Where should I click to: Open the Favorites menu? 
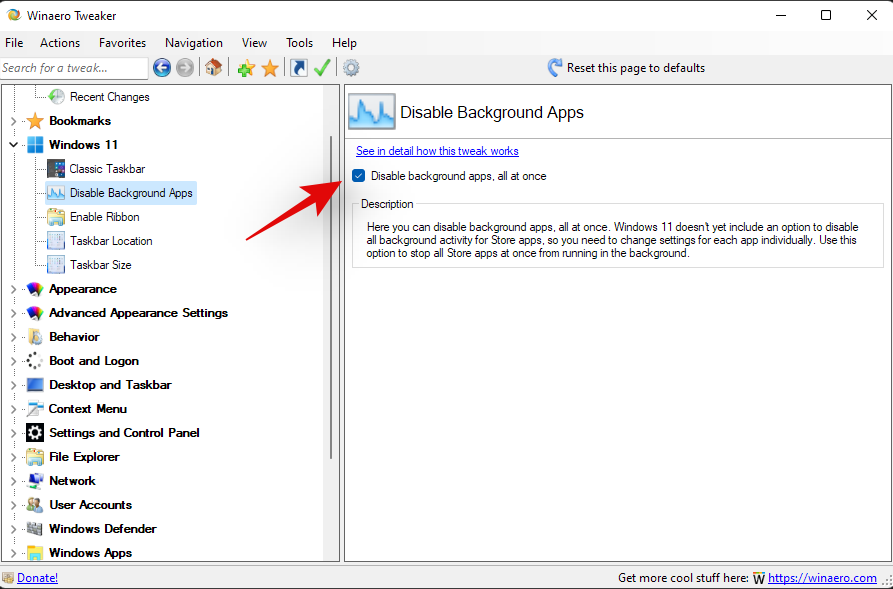coord(122,43)
